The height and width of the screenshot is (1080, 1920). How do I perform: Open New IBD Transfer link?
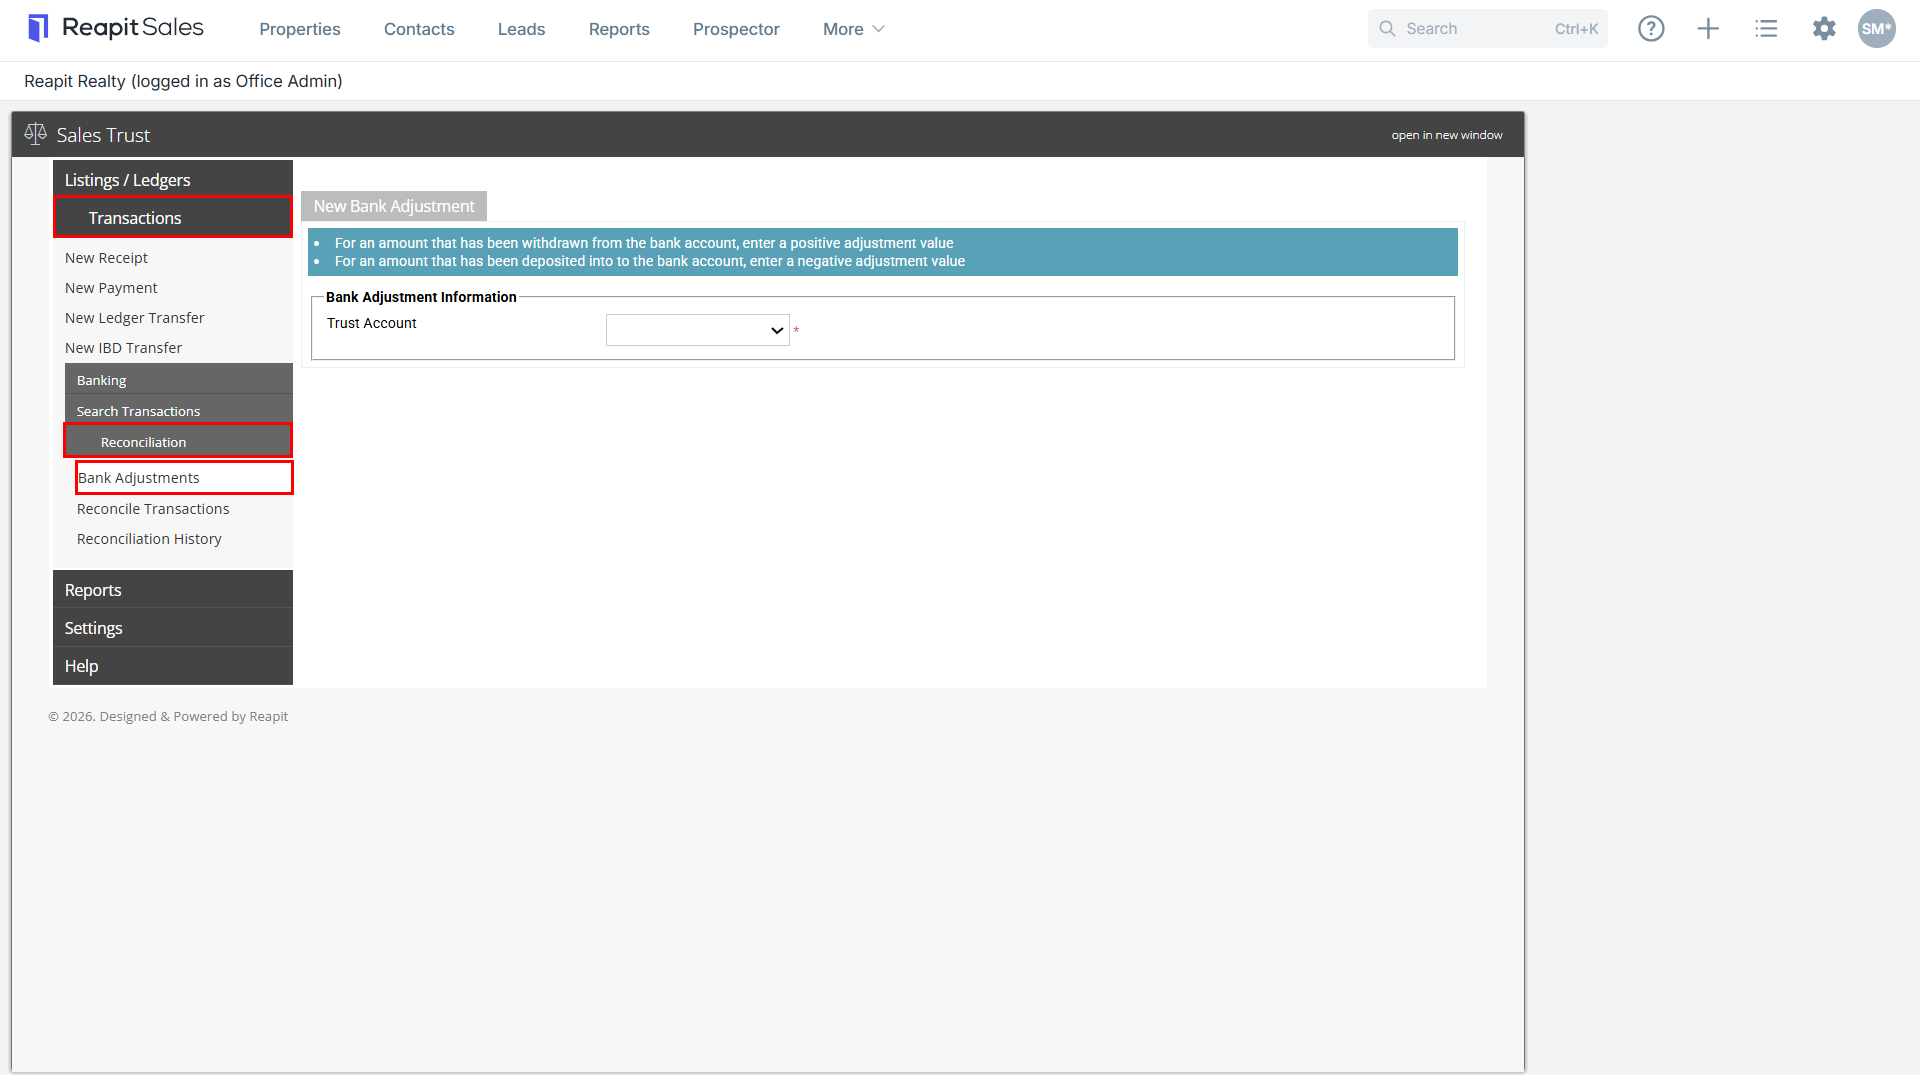pos(123,347)
